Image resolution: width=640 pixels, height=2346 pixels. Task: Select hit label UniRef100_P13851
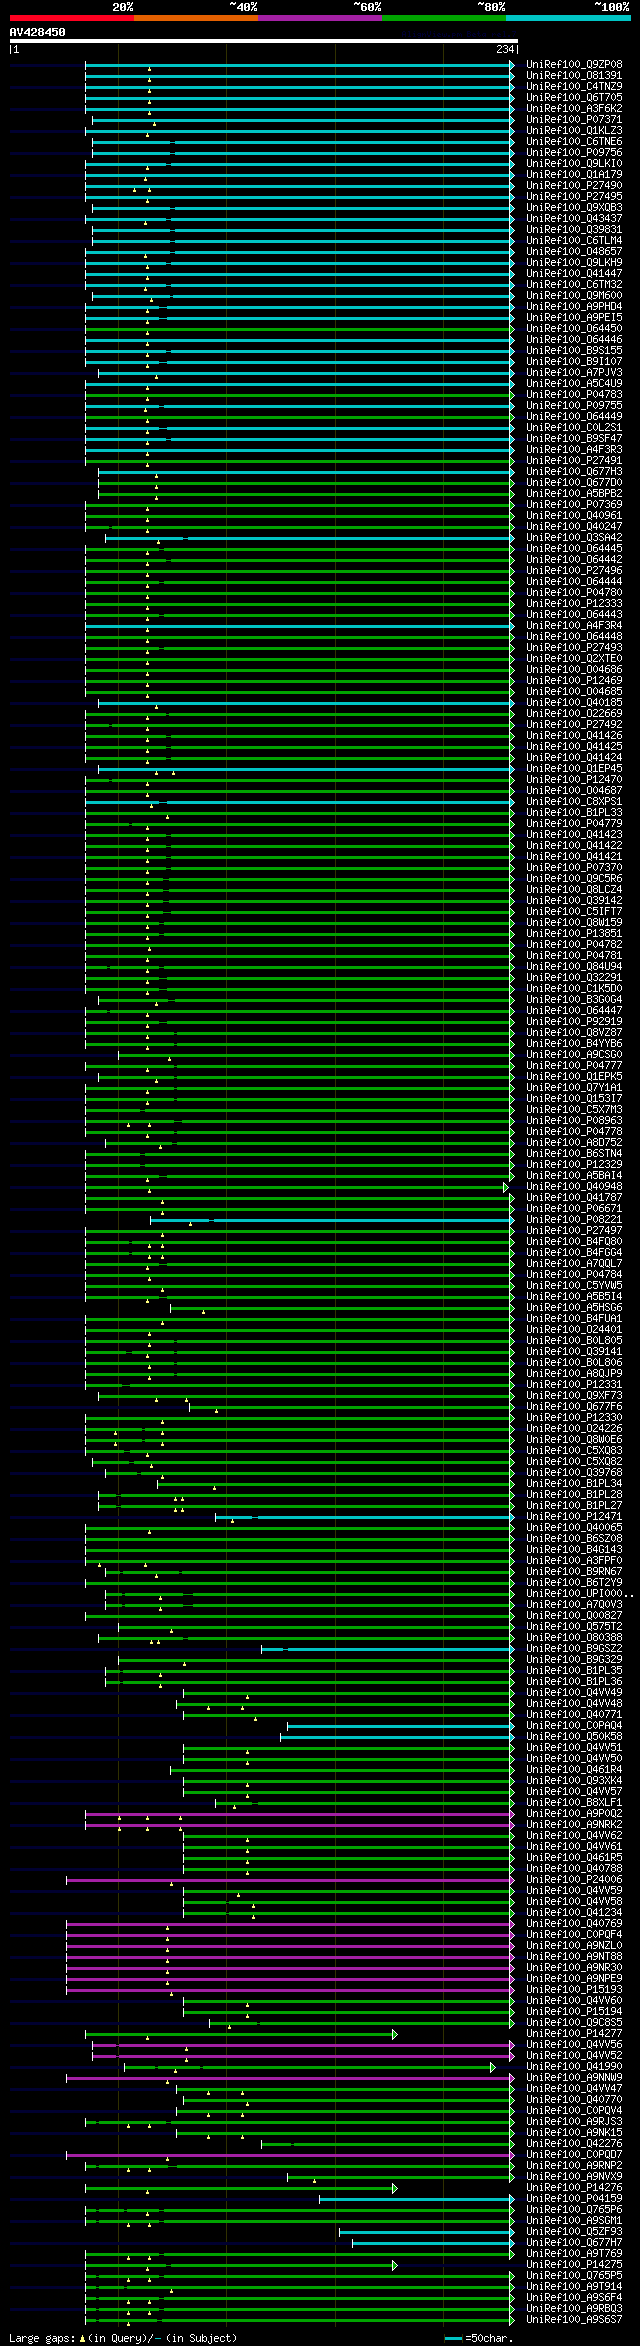(574, 934)
